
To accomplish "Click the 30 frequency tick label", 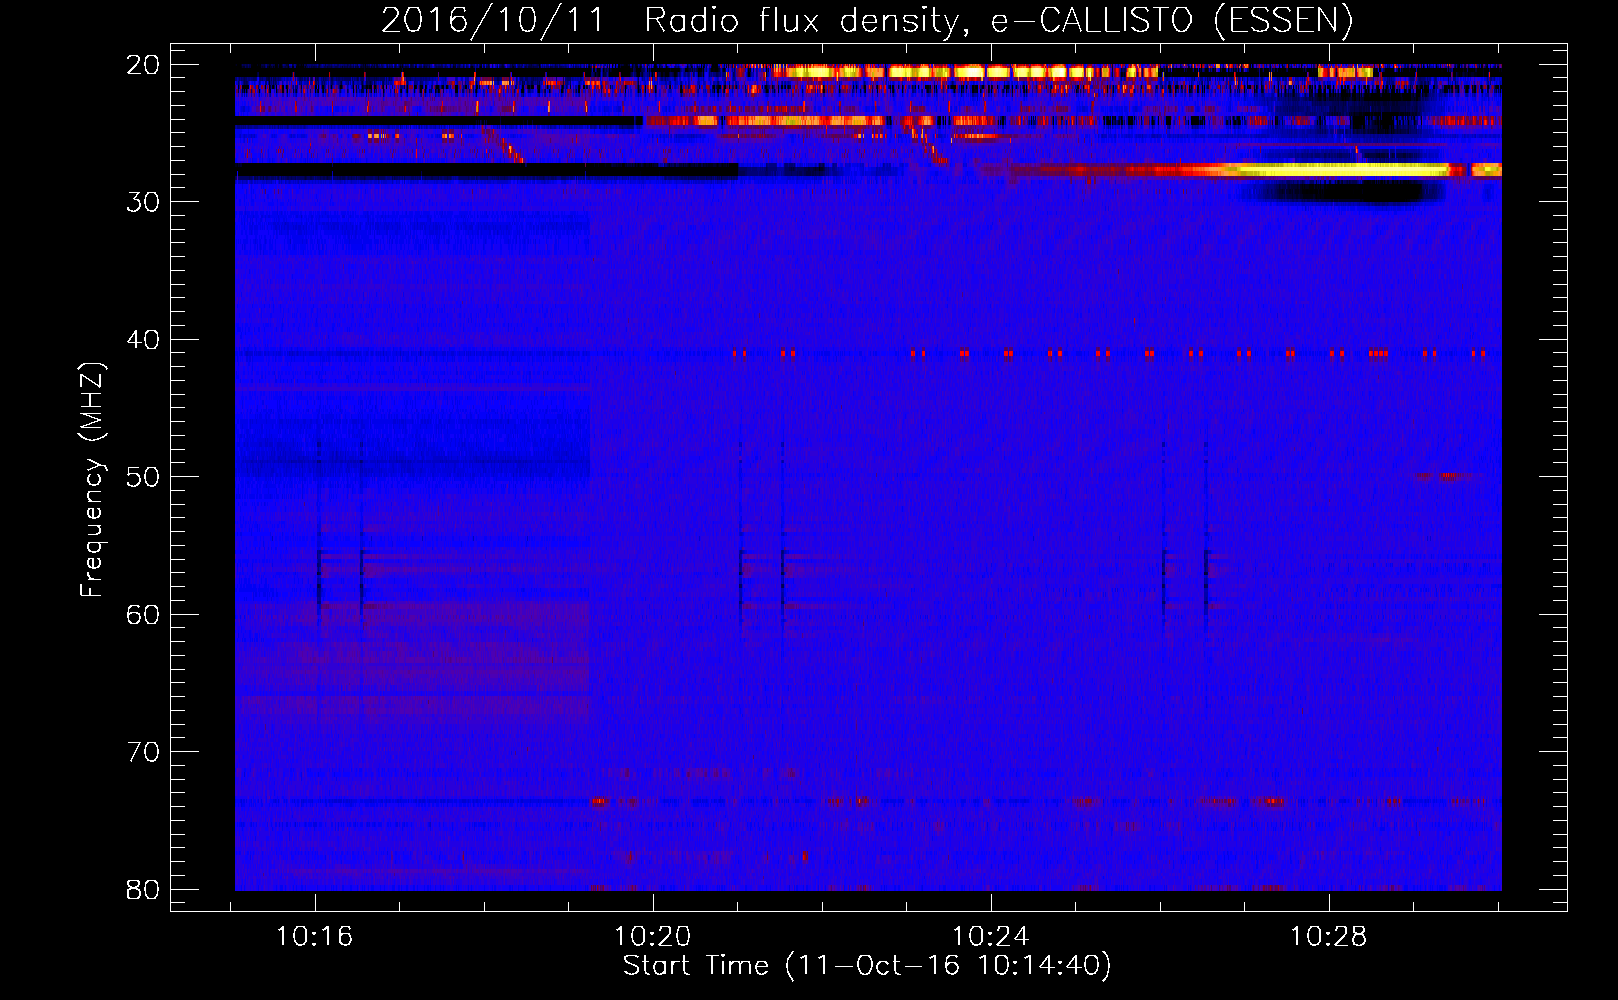I will click(x=143, y=202).
